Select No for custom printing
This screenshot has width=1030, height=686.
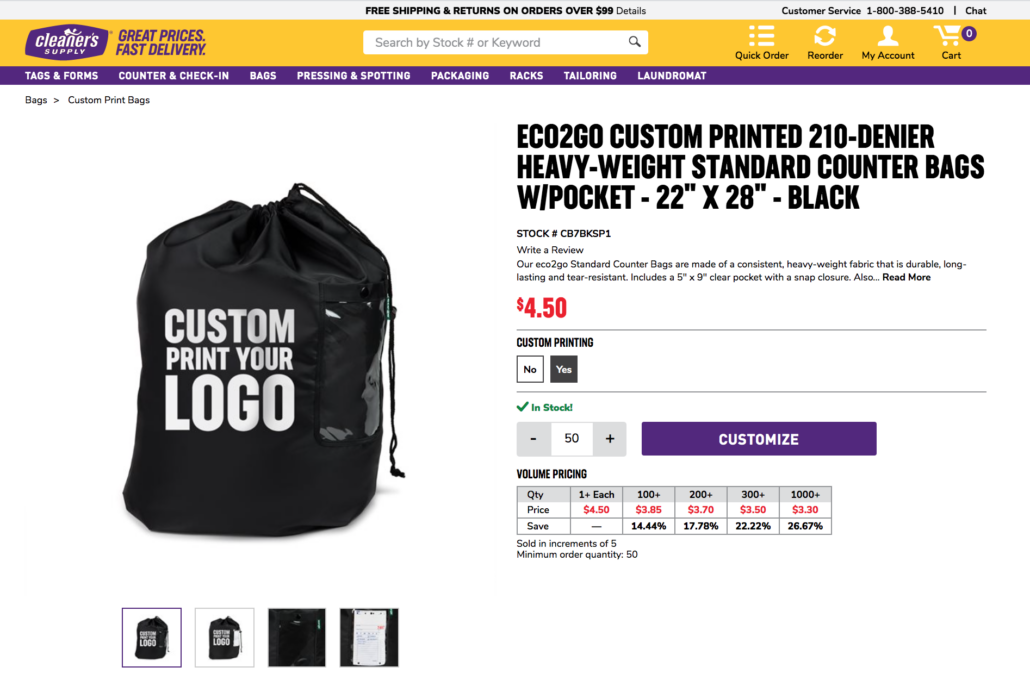click(x=530, y=369)
